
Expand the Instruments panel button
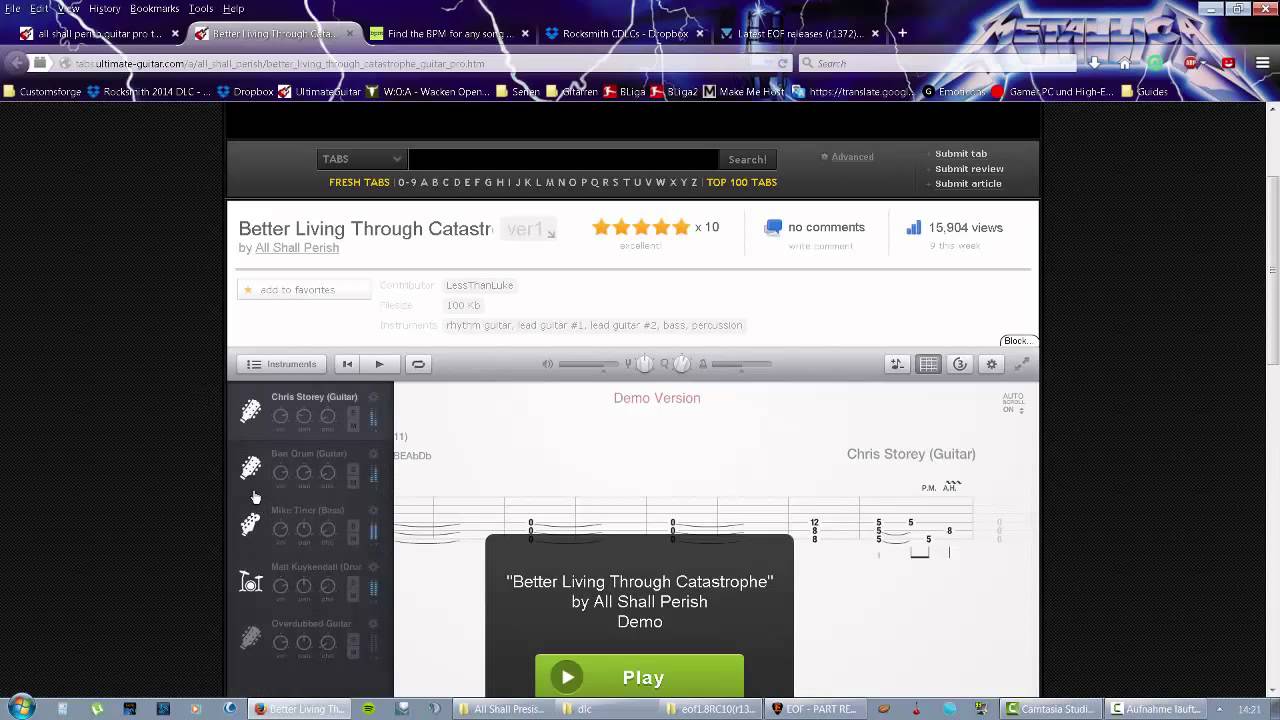pos(282,364)
